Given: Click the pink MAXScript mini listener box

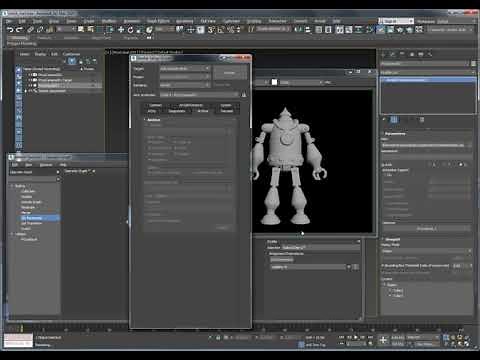Looking at the screenshot, I should (18, 337).
